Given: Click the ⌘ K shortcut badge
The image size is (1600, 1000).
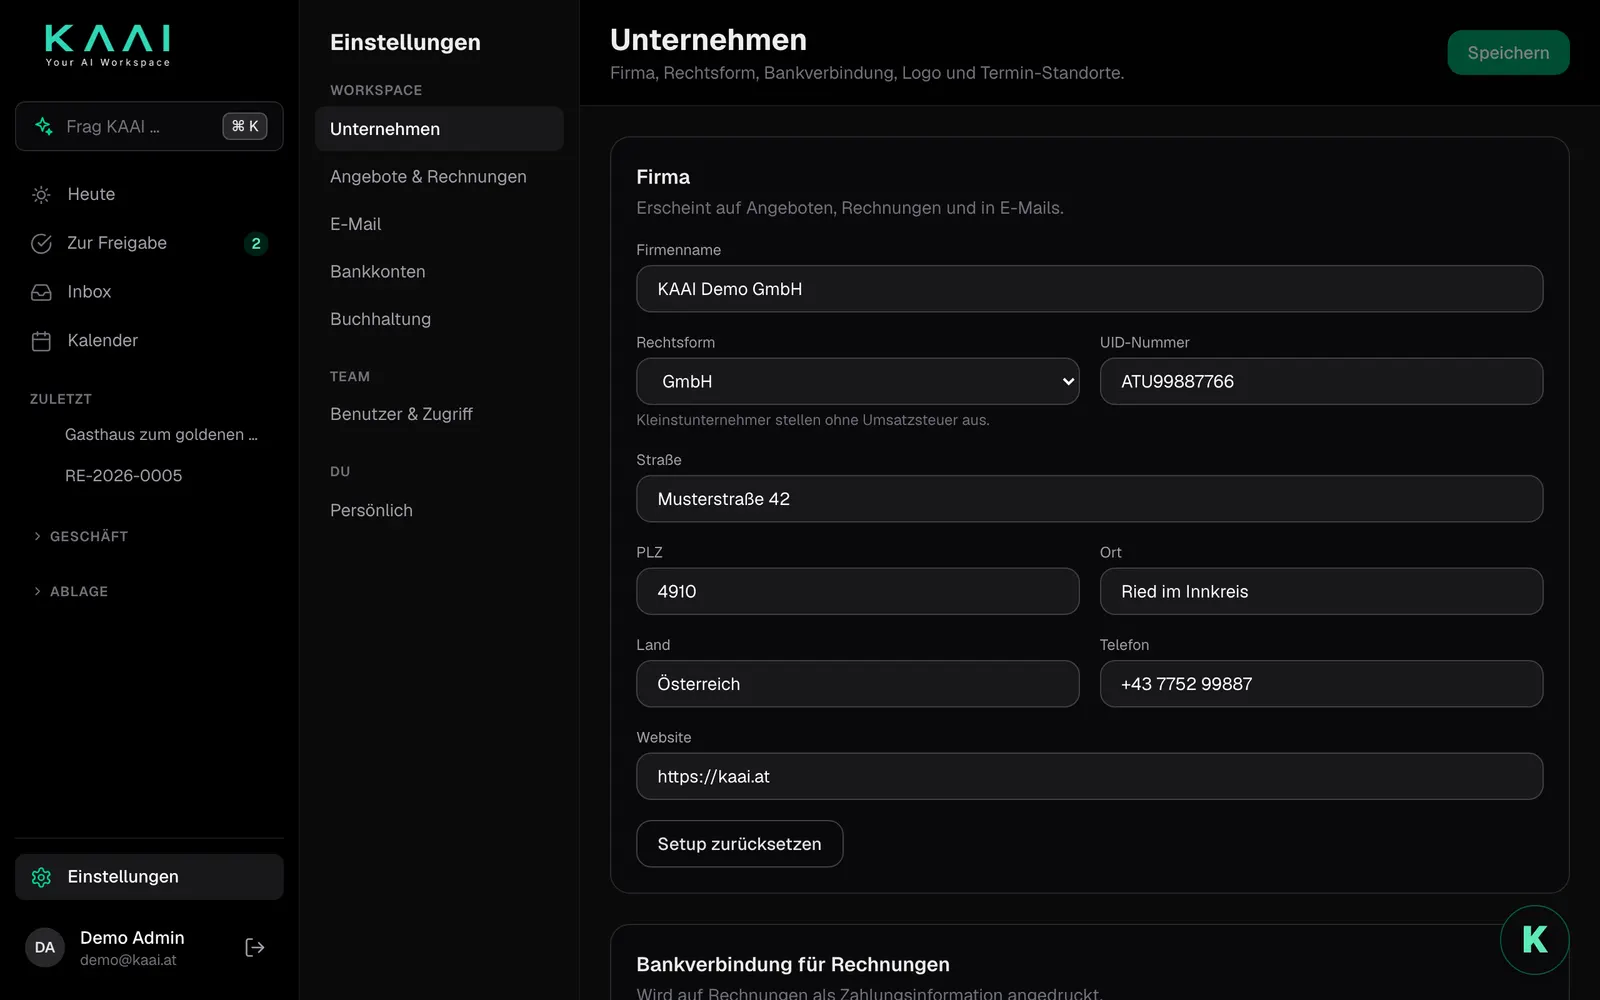Looking at the screenshot, I should pyautogui.click(x=245, y=126).
